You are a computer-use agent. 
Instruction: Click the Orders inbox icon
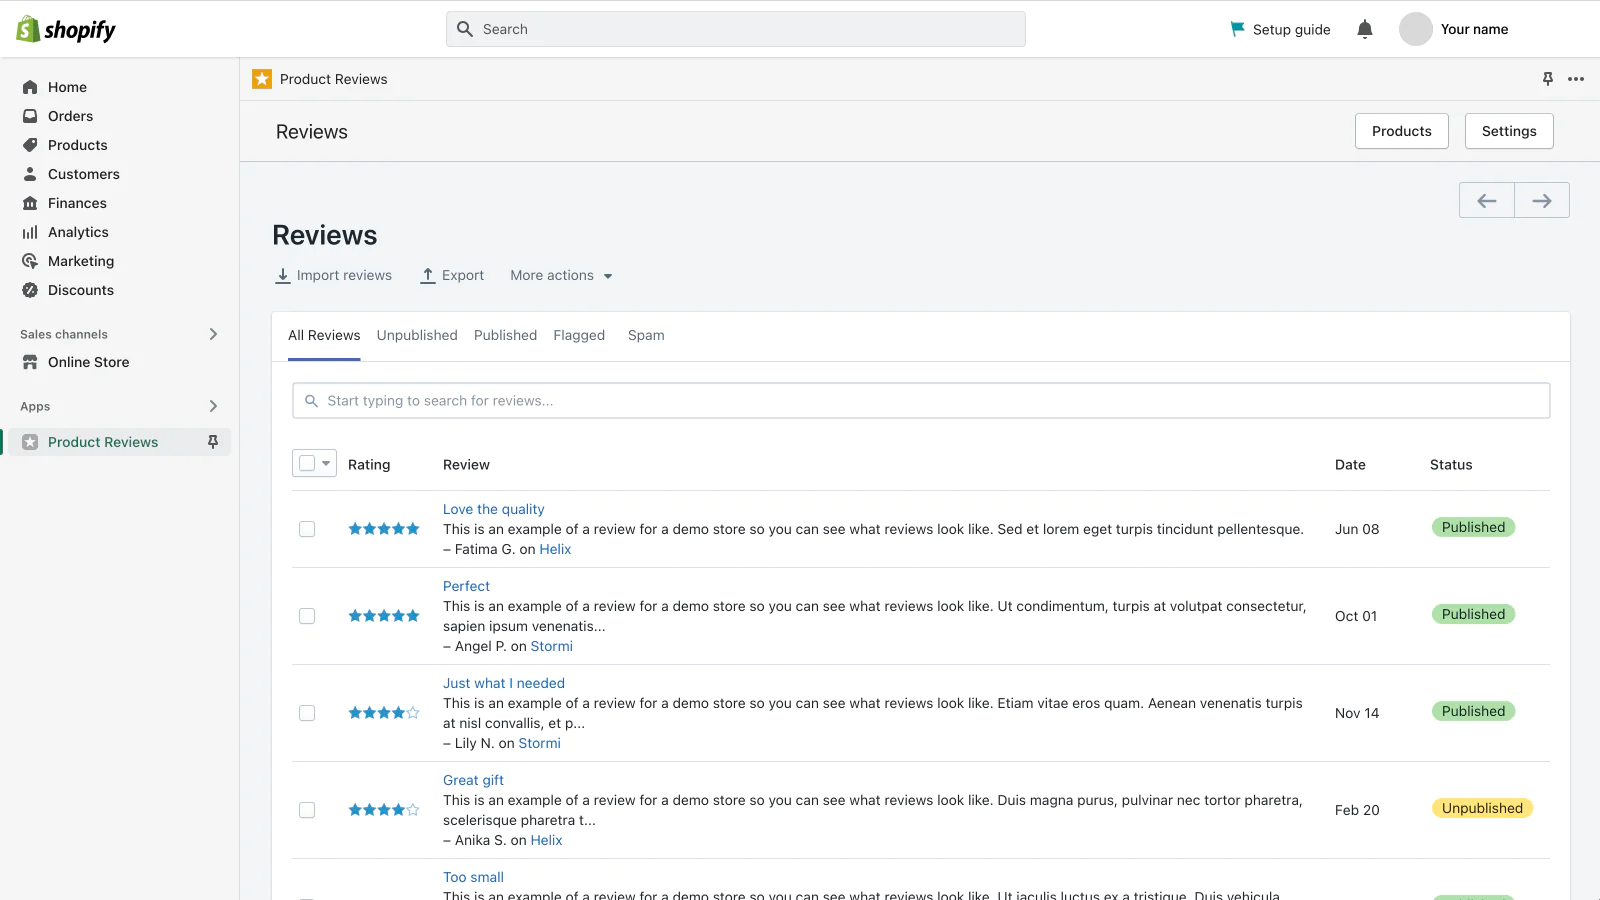(30, 116)
